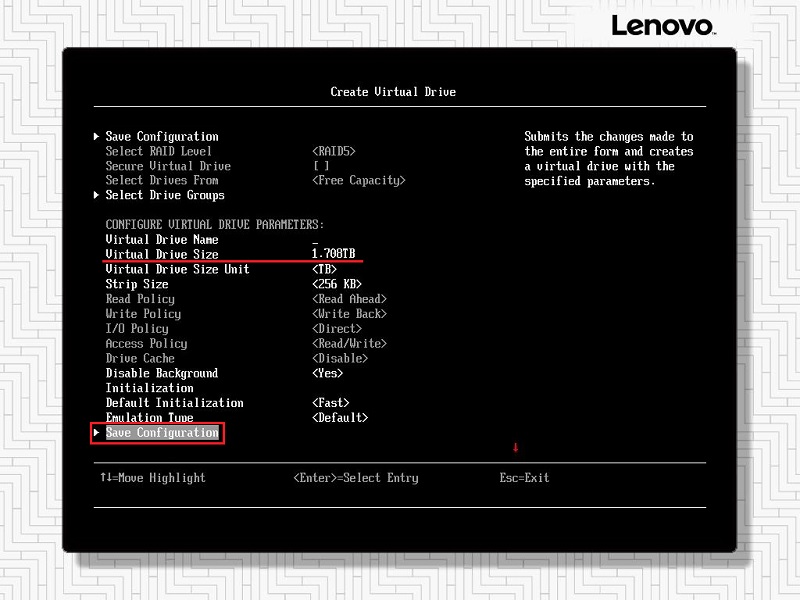The image size is (800, 600).
Task: Open the Write Back policy option
Action: [349, 314]
